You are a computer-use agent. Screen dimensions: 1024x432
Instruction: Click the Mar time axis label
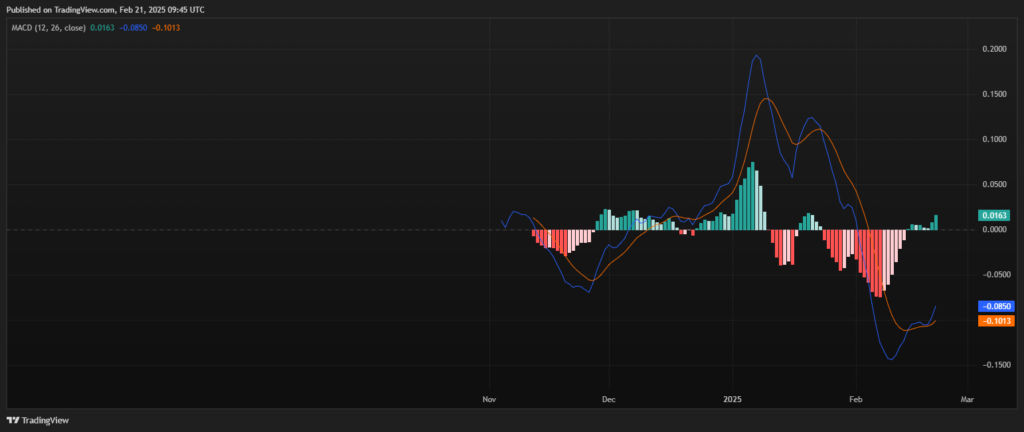[967, 398]
